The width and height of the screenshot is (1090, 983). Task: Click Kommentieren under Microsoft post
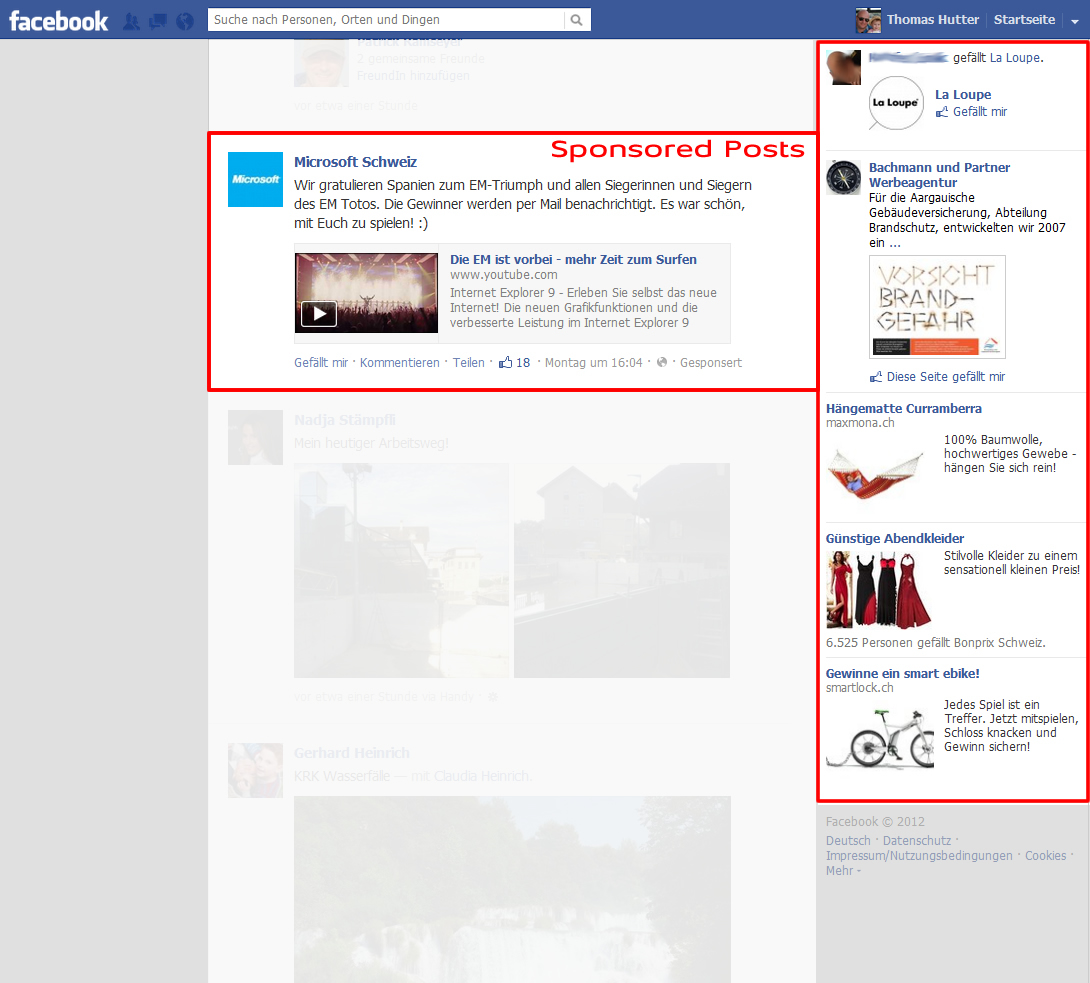tap(399, 363)
